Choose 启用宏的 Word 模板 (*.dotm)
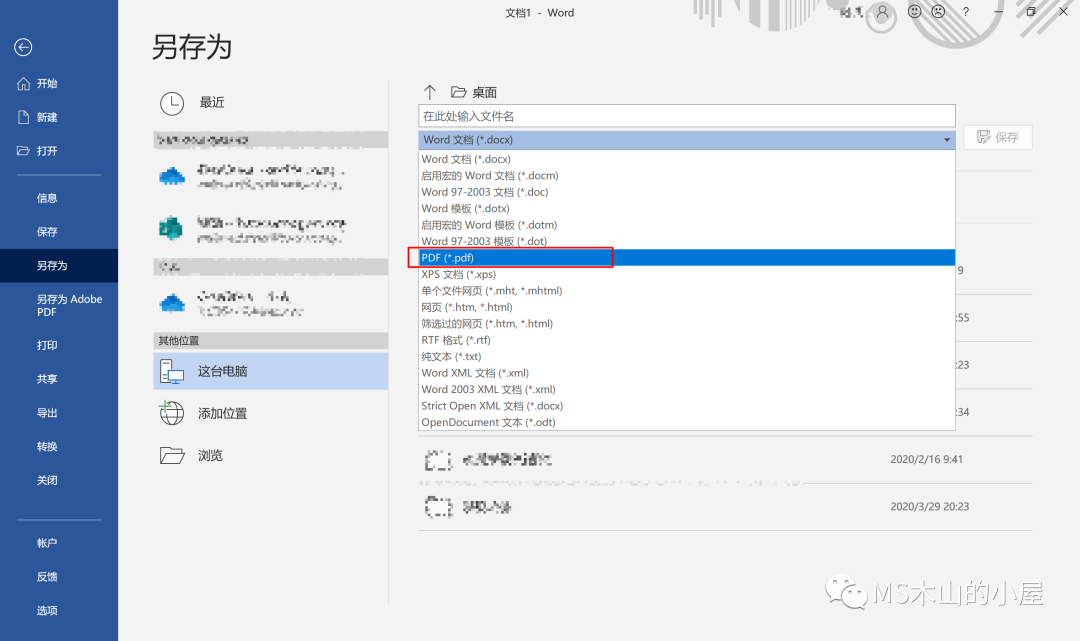This screenshot has height=641, width=1080. tap(687, 225)
